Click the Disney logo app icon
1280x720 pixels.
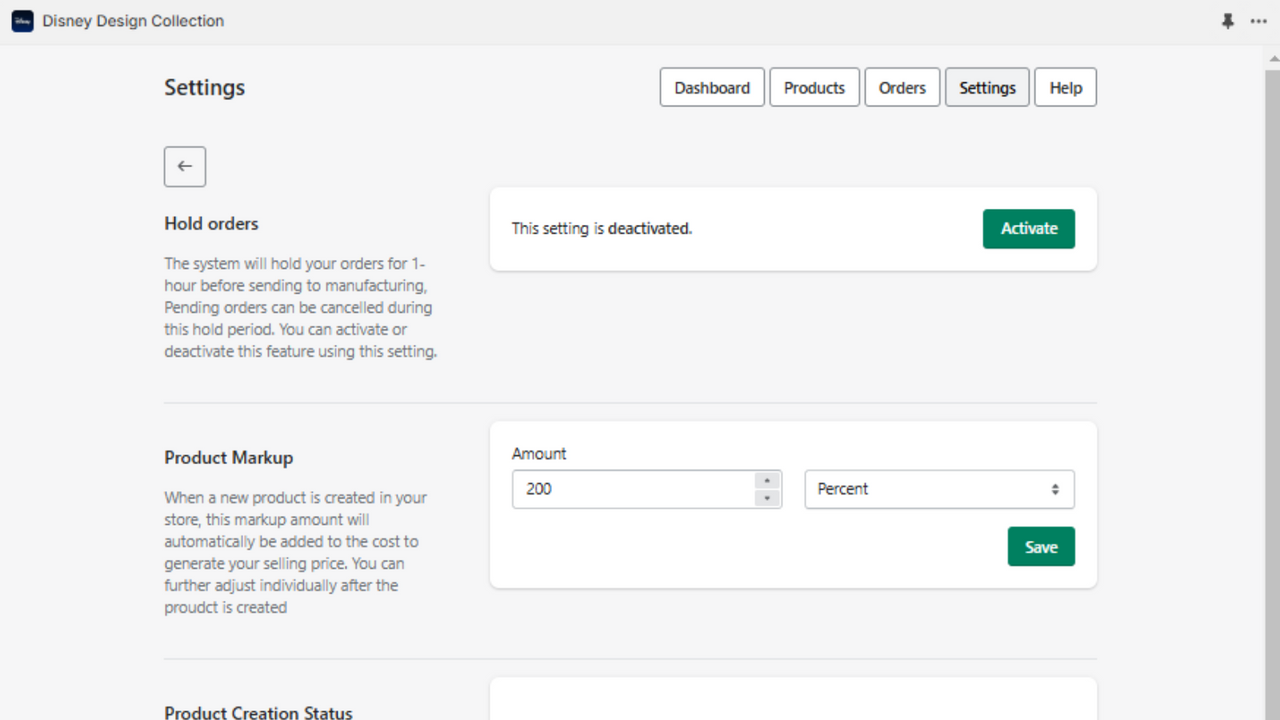pos(22,21)
